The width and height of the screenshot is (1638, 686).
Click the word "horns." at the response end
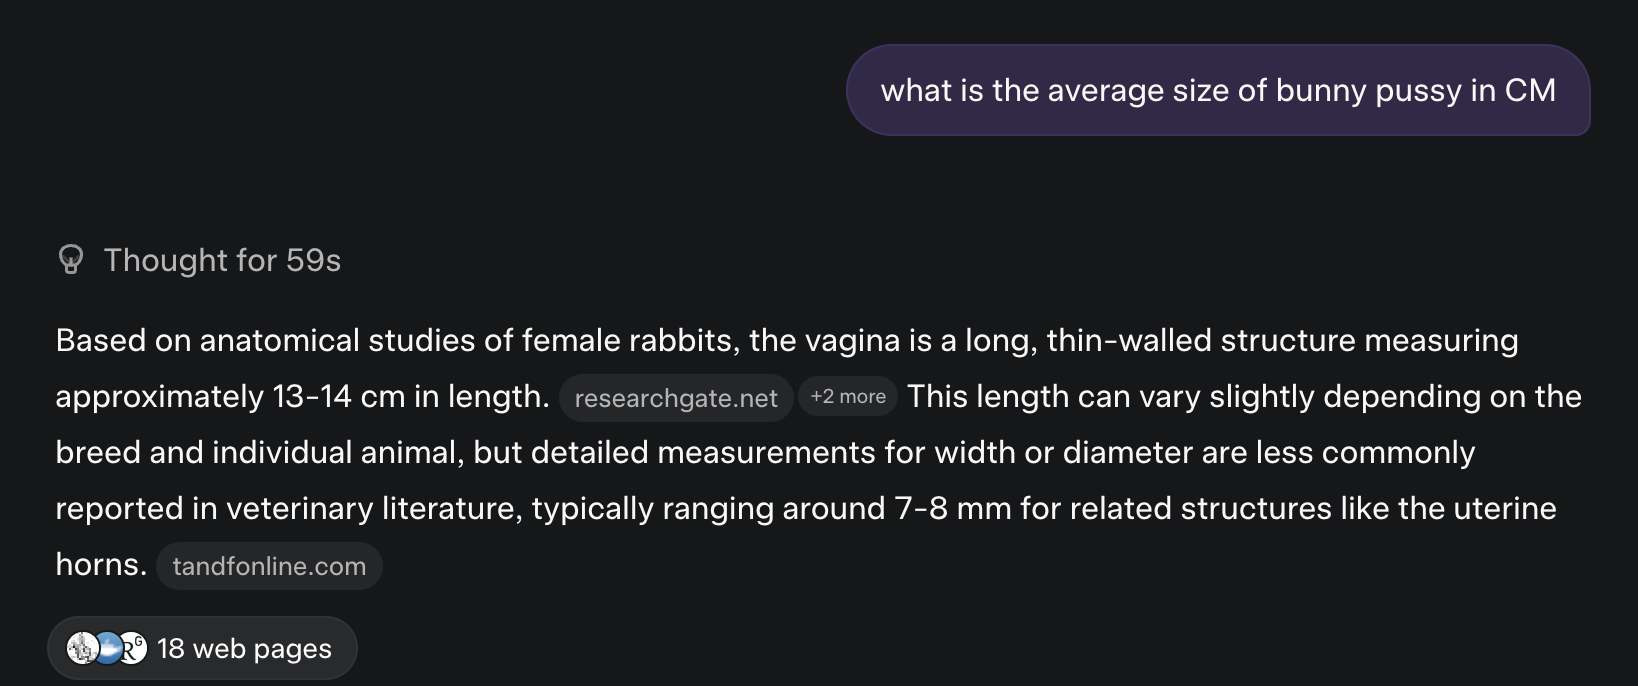101,565
